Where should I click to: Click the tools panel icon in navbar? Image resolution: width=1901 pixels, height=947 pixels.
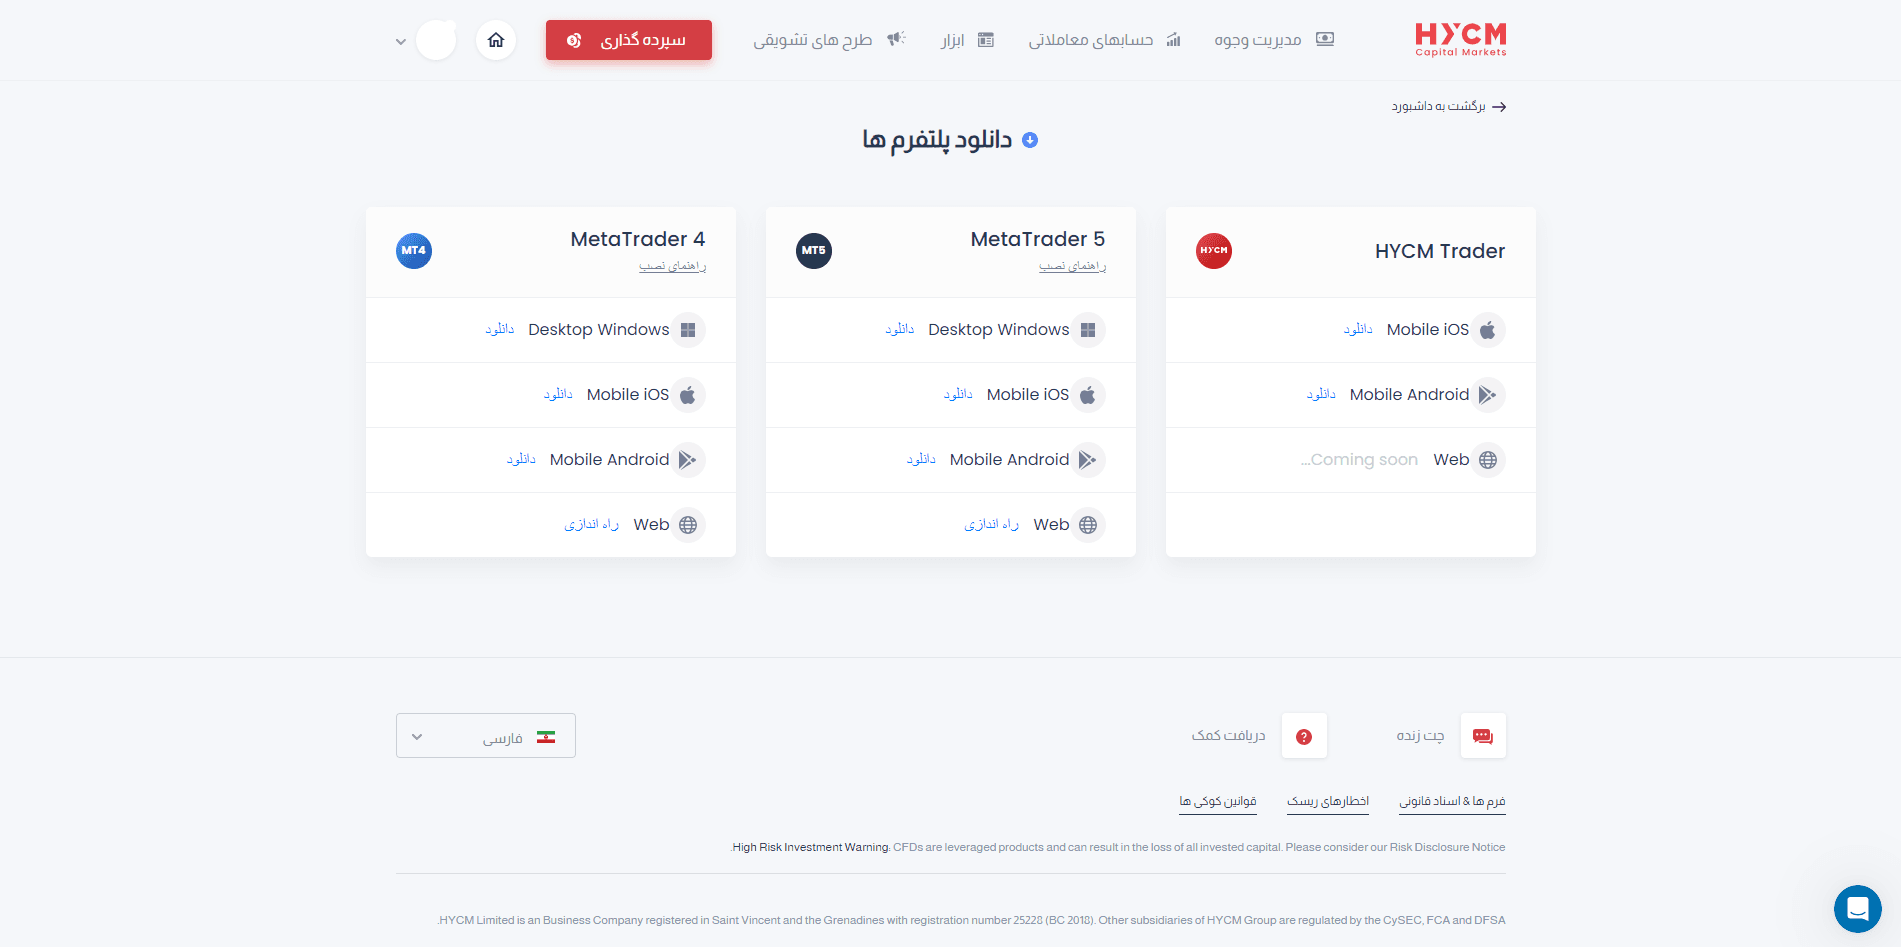986,40
